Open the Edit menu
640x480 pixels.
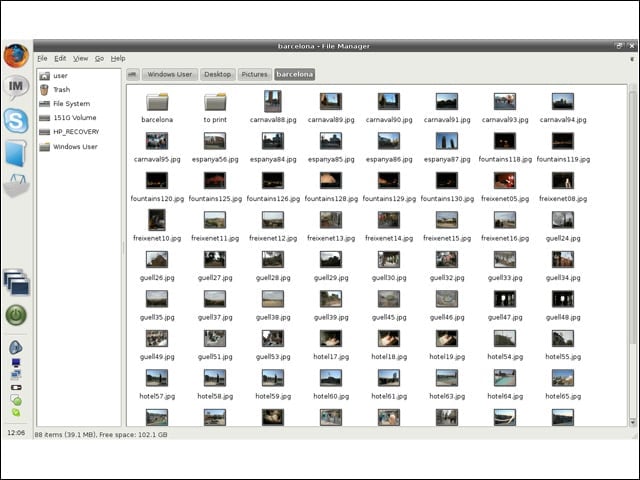pyautogui.click(x=60, y=58)
